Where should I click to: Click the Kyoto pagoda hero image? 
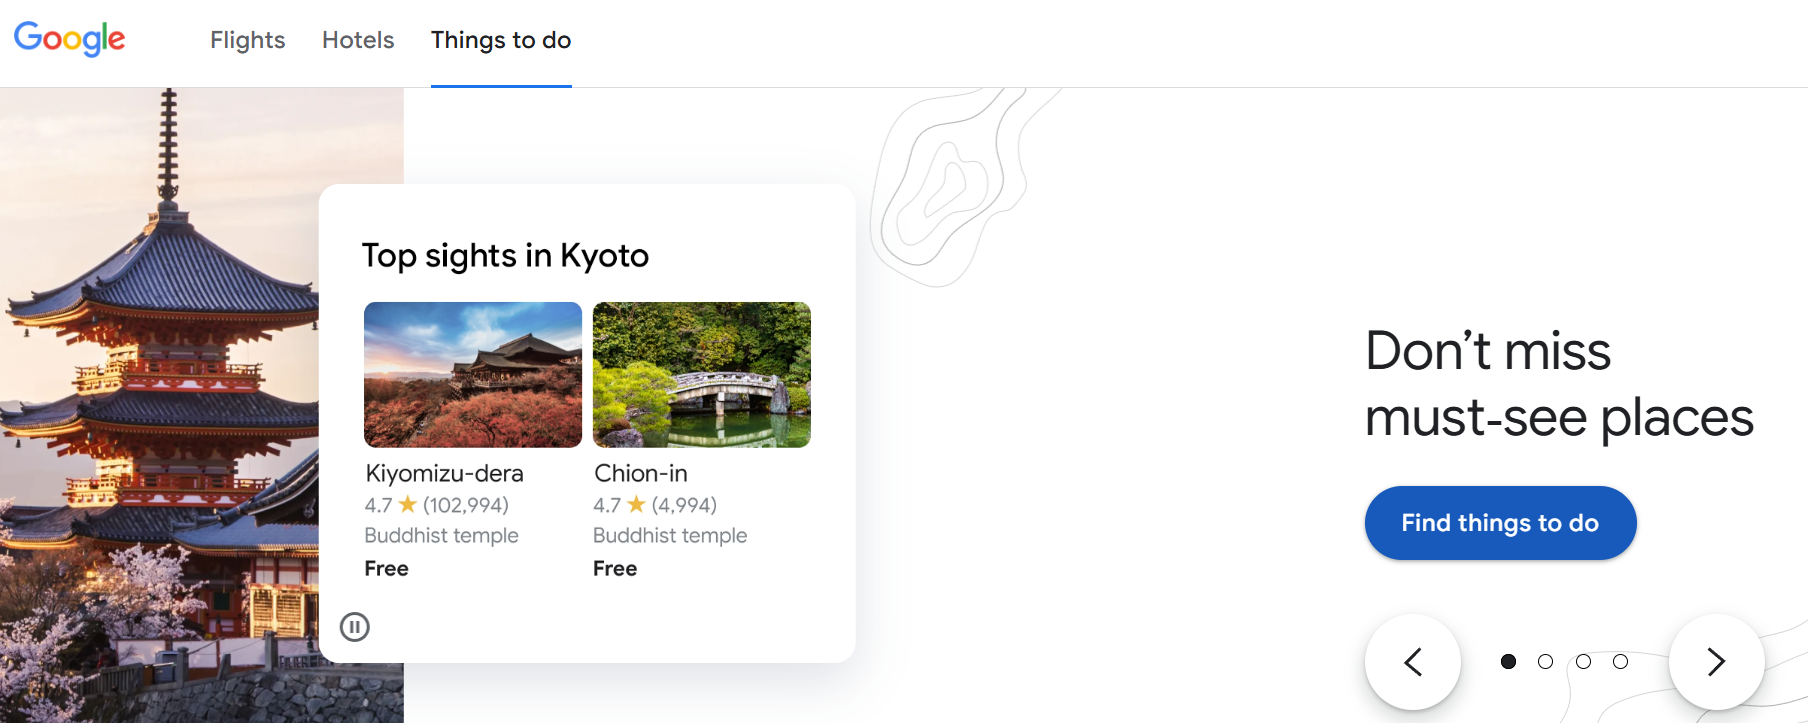tap(160, 405)
